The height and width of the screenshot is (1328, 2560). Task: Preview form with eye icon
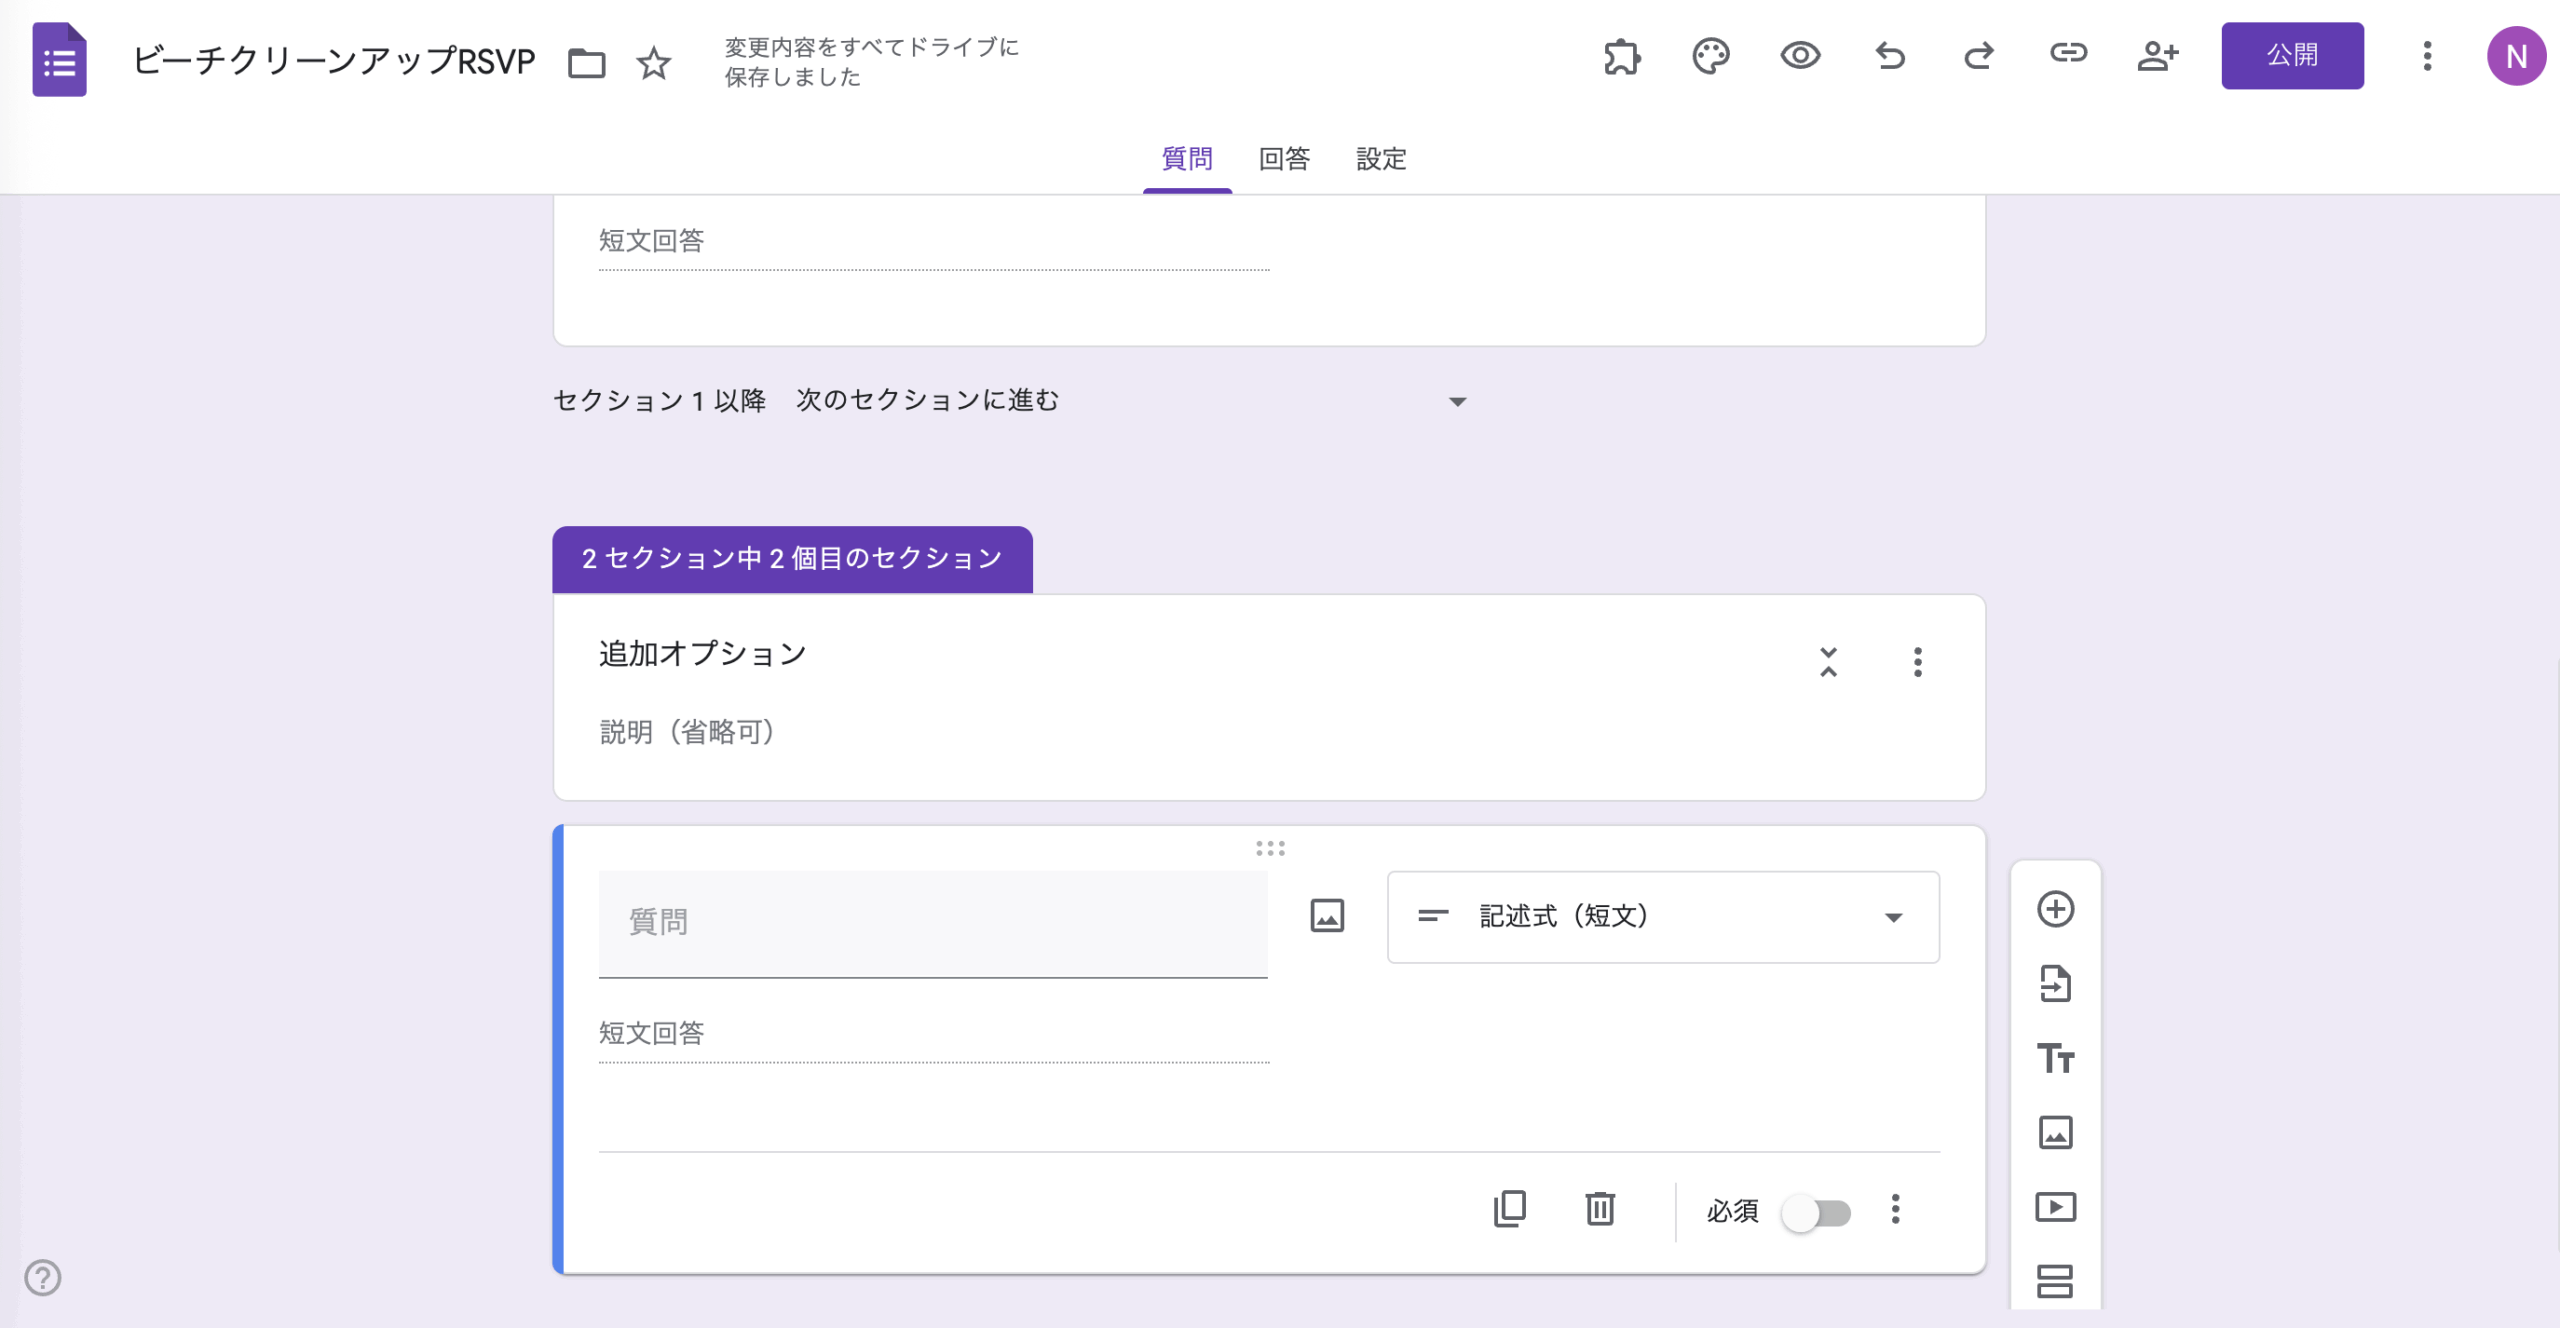pyautogui.click(x=1800, y=56)
